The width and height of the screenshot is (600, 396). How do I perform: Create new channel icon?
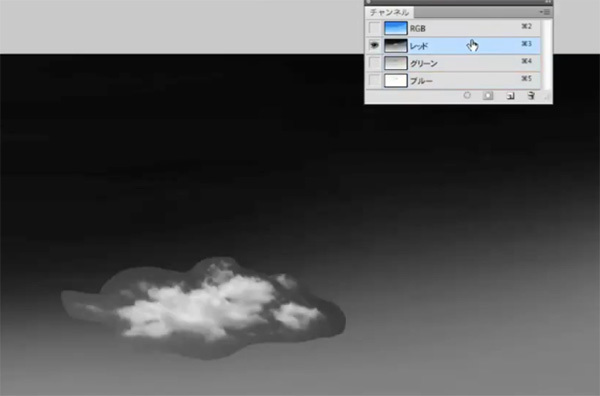coord(510,96)
